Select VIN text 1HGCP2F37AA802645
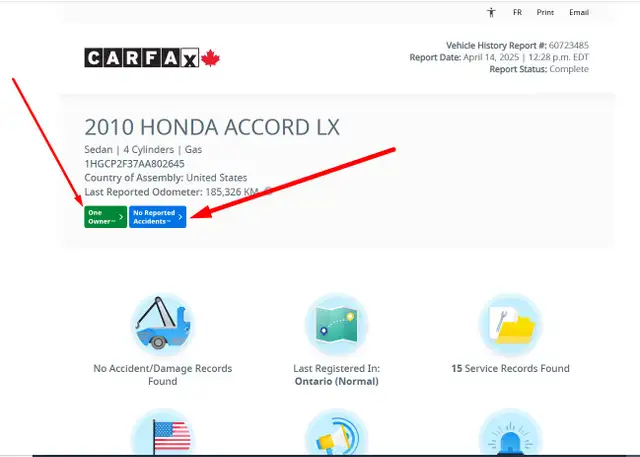Image resolution: width=640 pixels, height=457 pixels. [134, 164]
